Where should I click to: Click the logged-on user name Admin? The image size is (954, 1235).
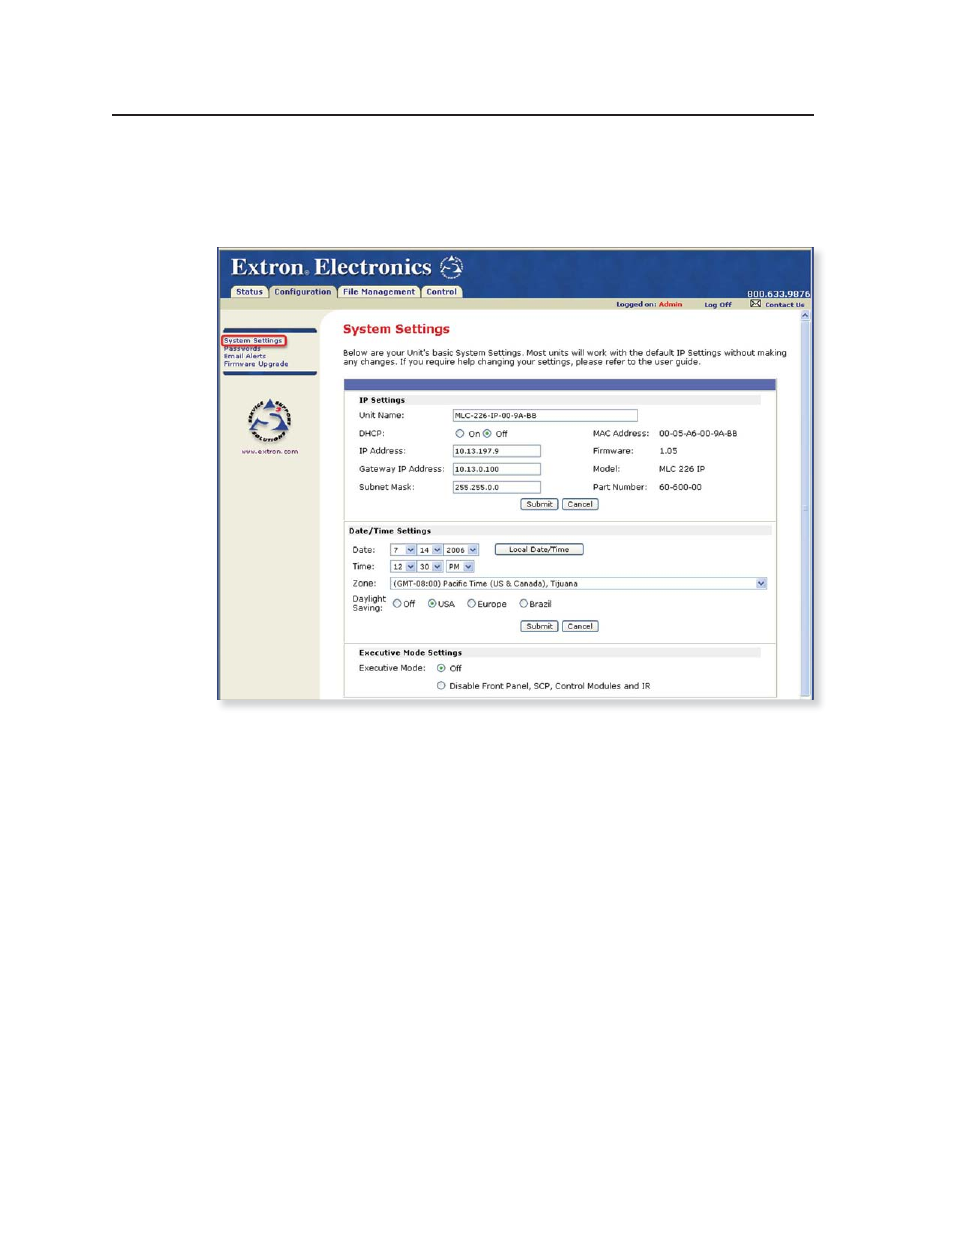pyautogui.click(x=670, y=304)
